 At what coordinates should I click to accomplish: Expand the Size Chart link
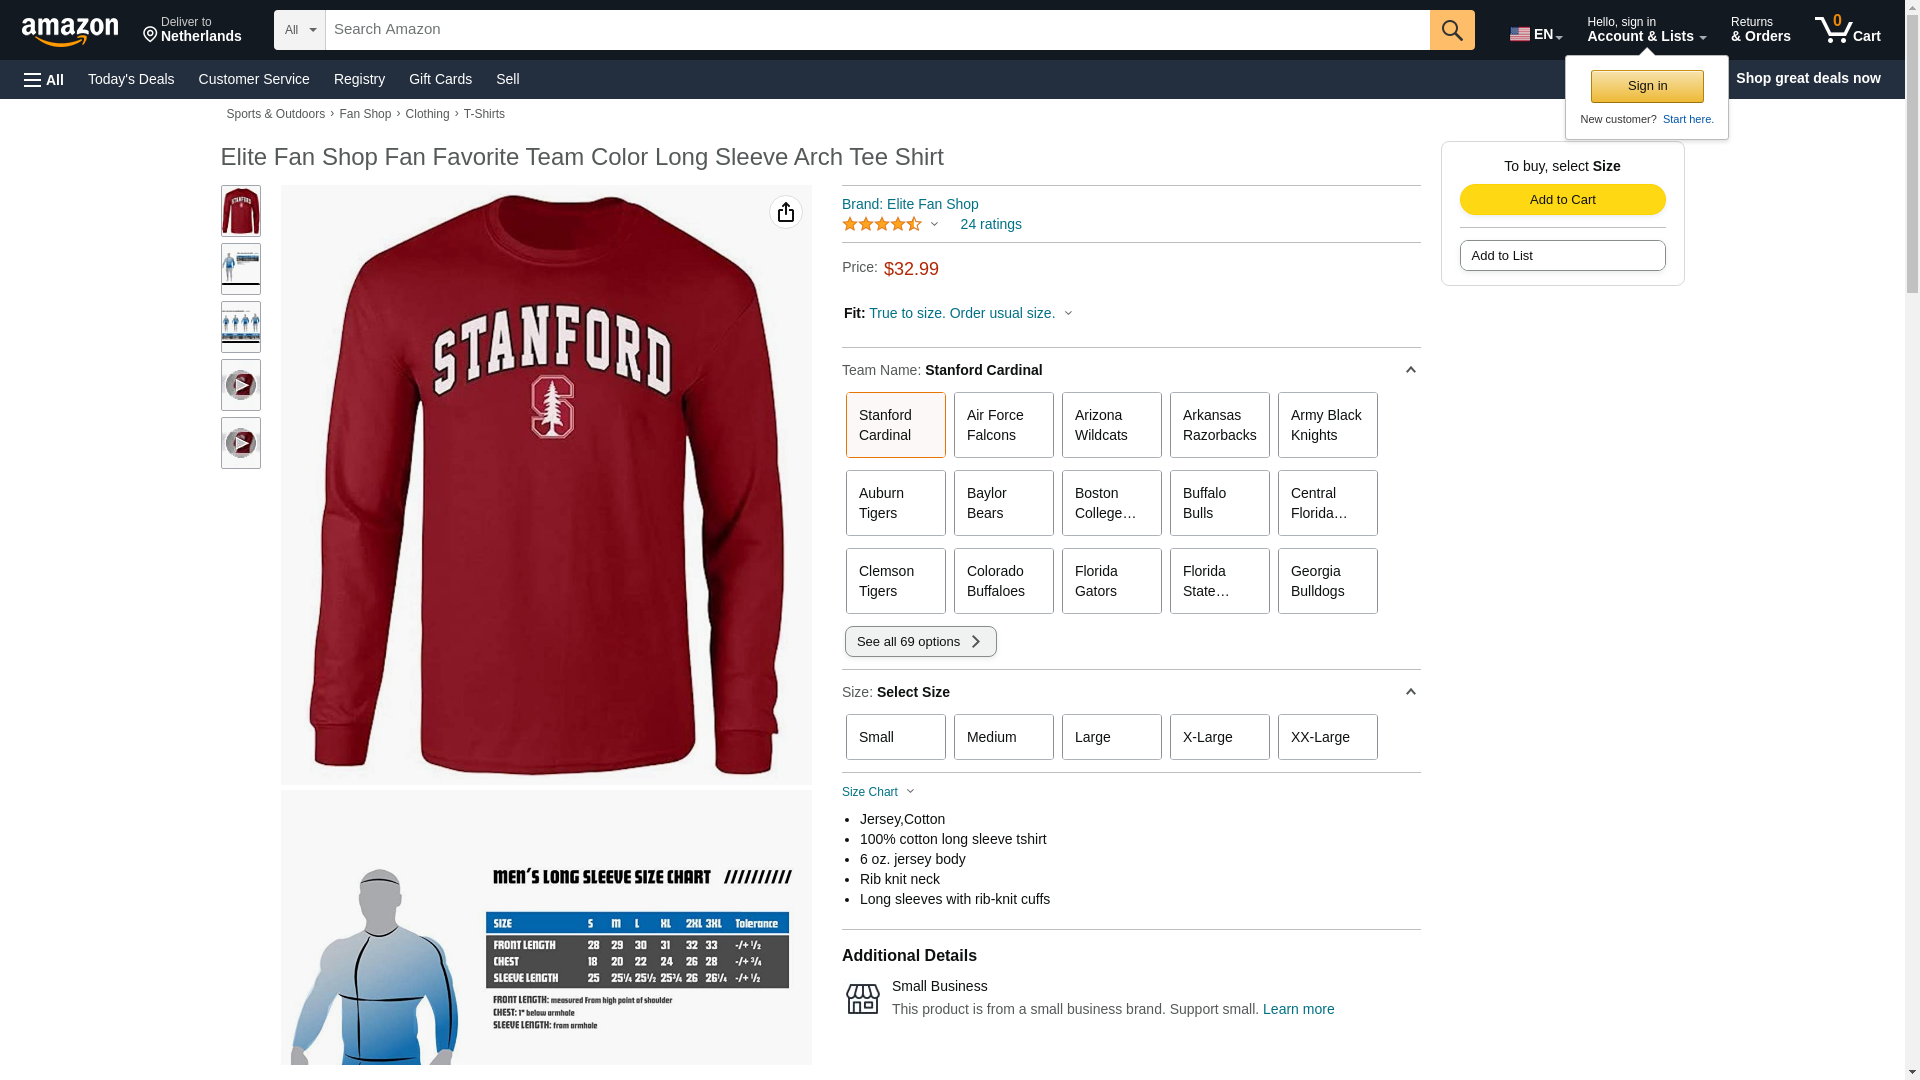[x=878, y=792]
